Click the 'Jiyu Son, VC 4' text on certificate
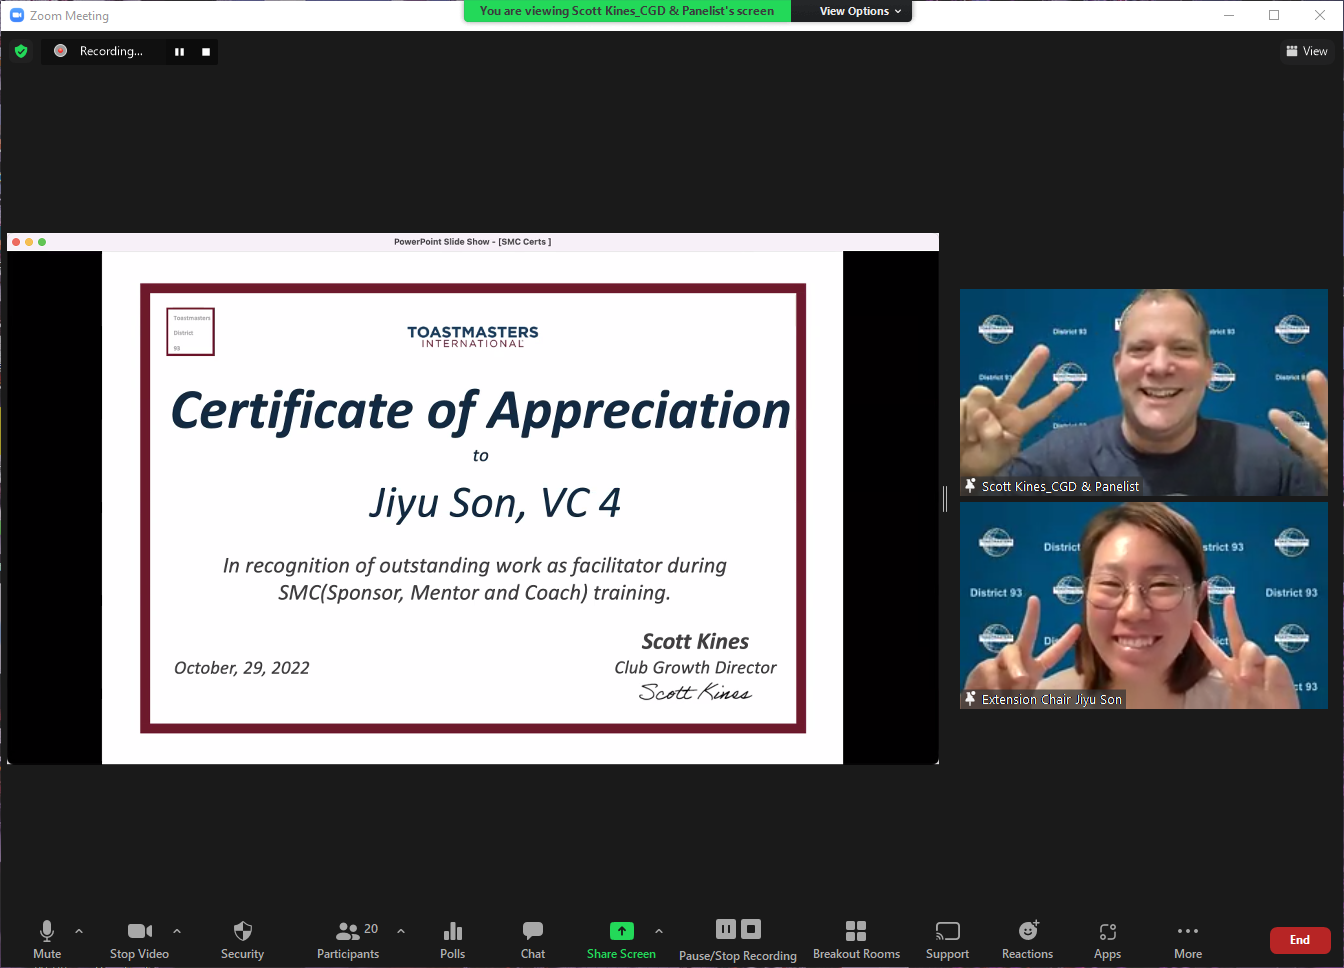 (x=495, y=503)
